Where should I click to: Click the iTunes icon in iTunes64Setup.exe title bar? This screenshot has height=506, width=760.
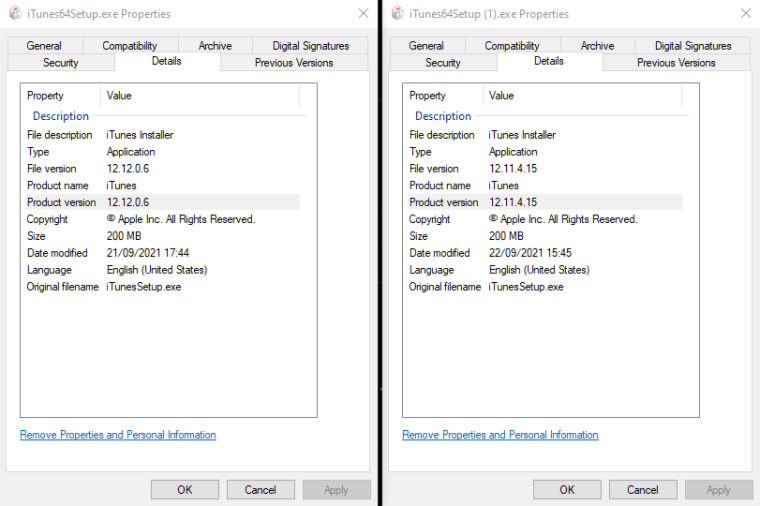(x=15, y=13)
